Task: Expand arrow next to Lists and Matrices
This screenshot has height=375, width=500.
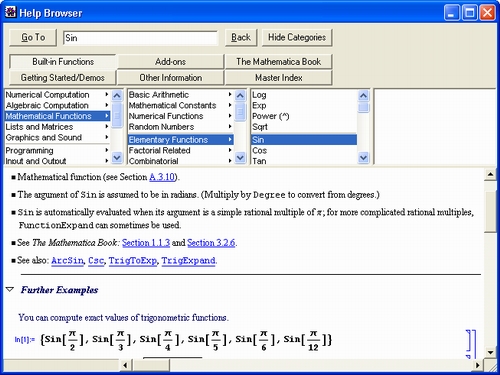Action: tap(107, 126)
